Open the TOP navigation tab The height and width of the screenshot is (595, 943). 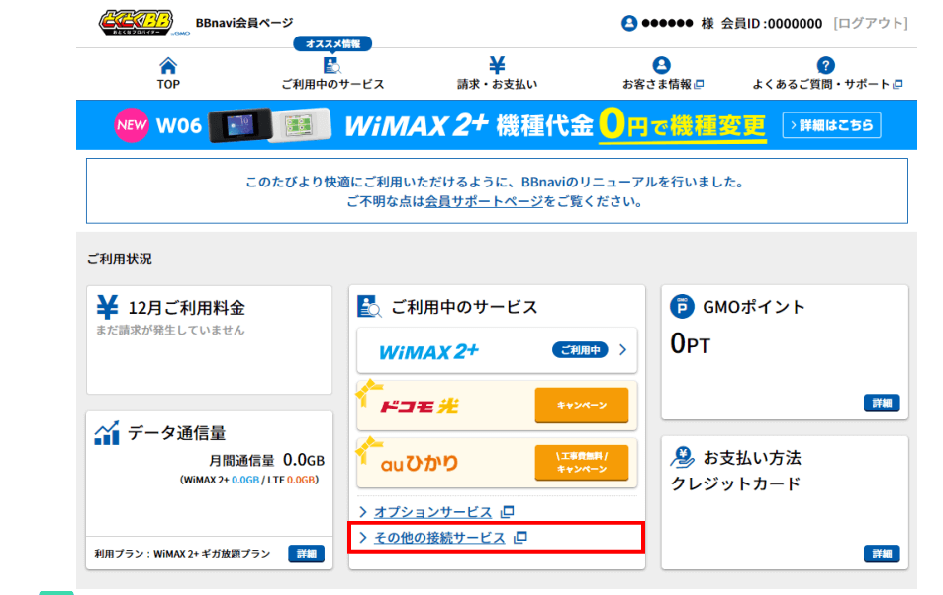[168, 73]
